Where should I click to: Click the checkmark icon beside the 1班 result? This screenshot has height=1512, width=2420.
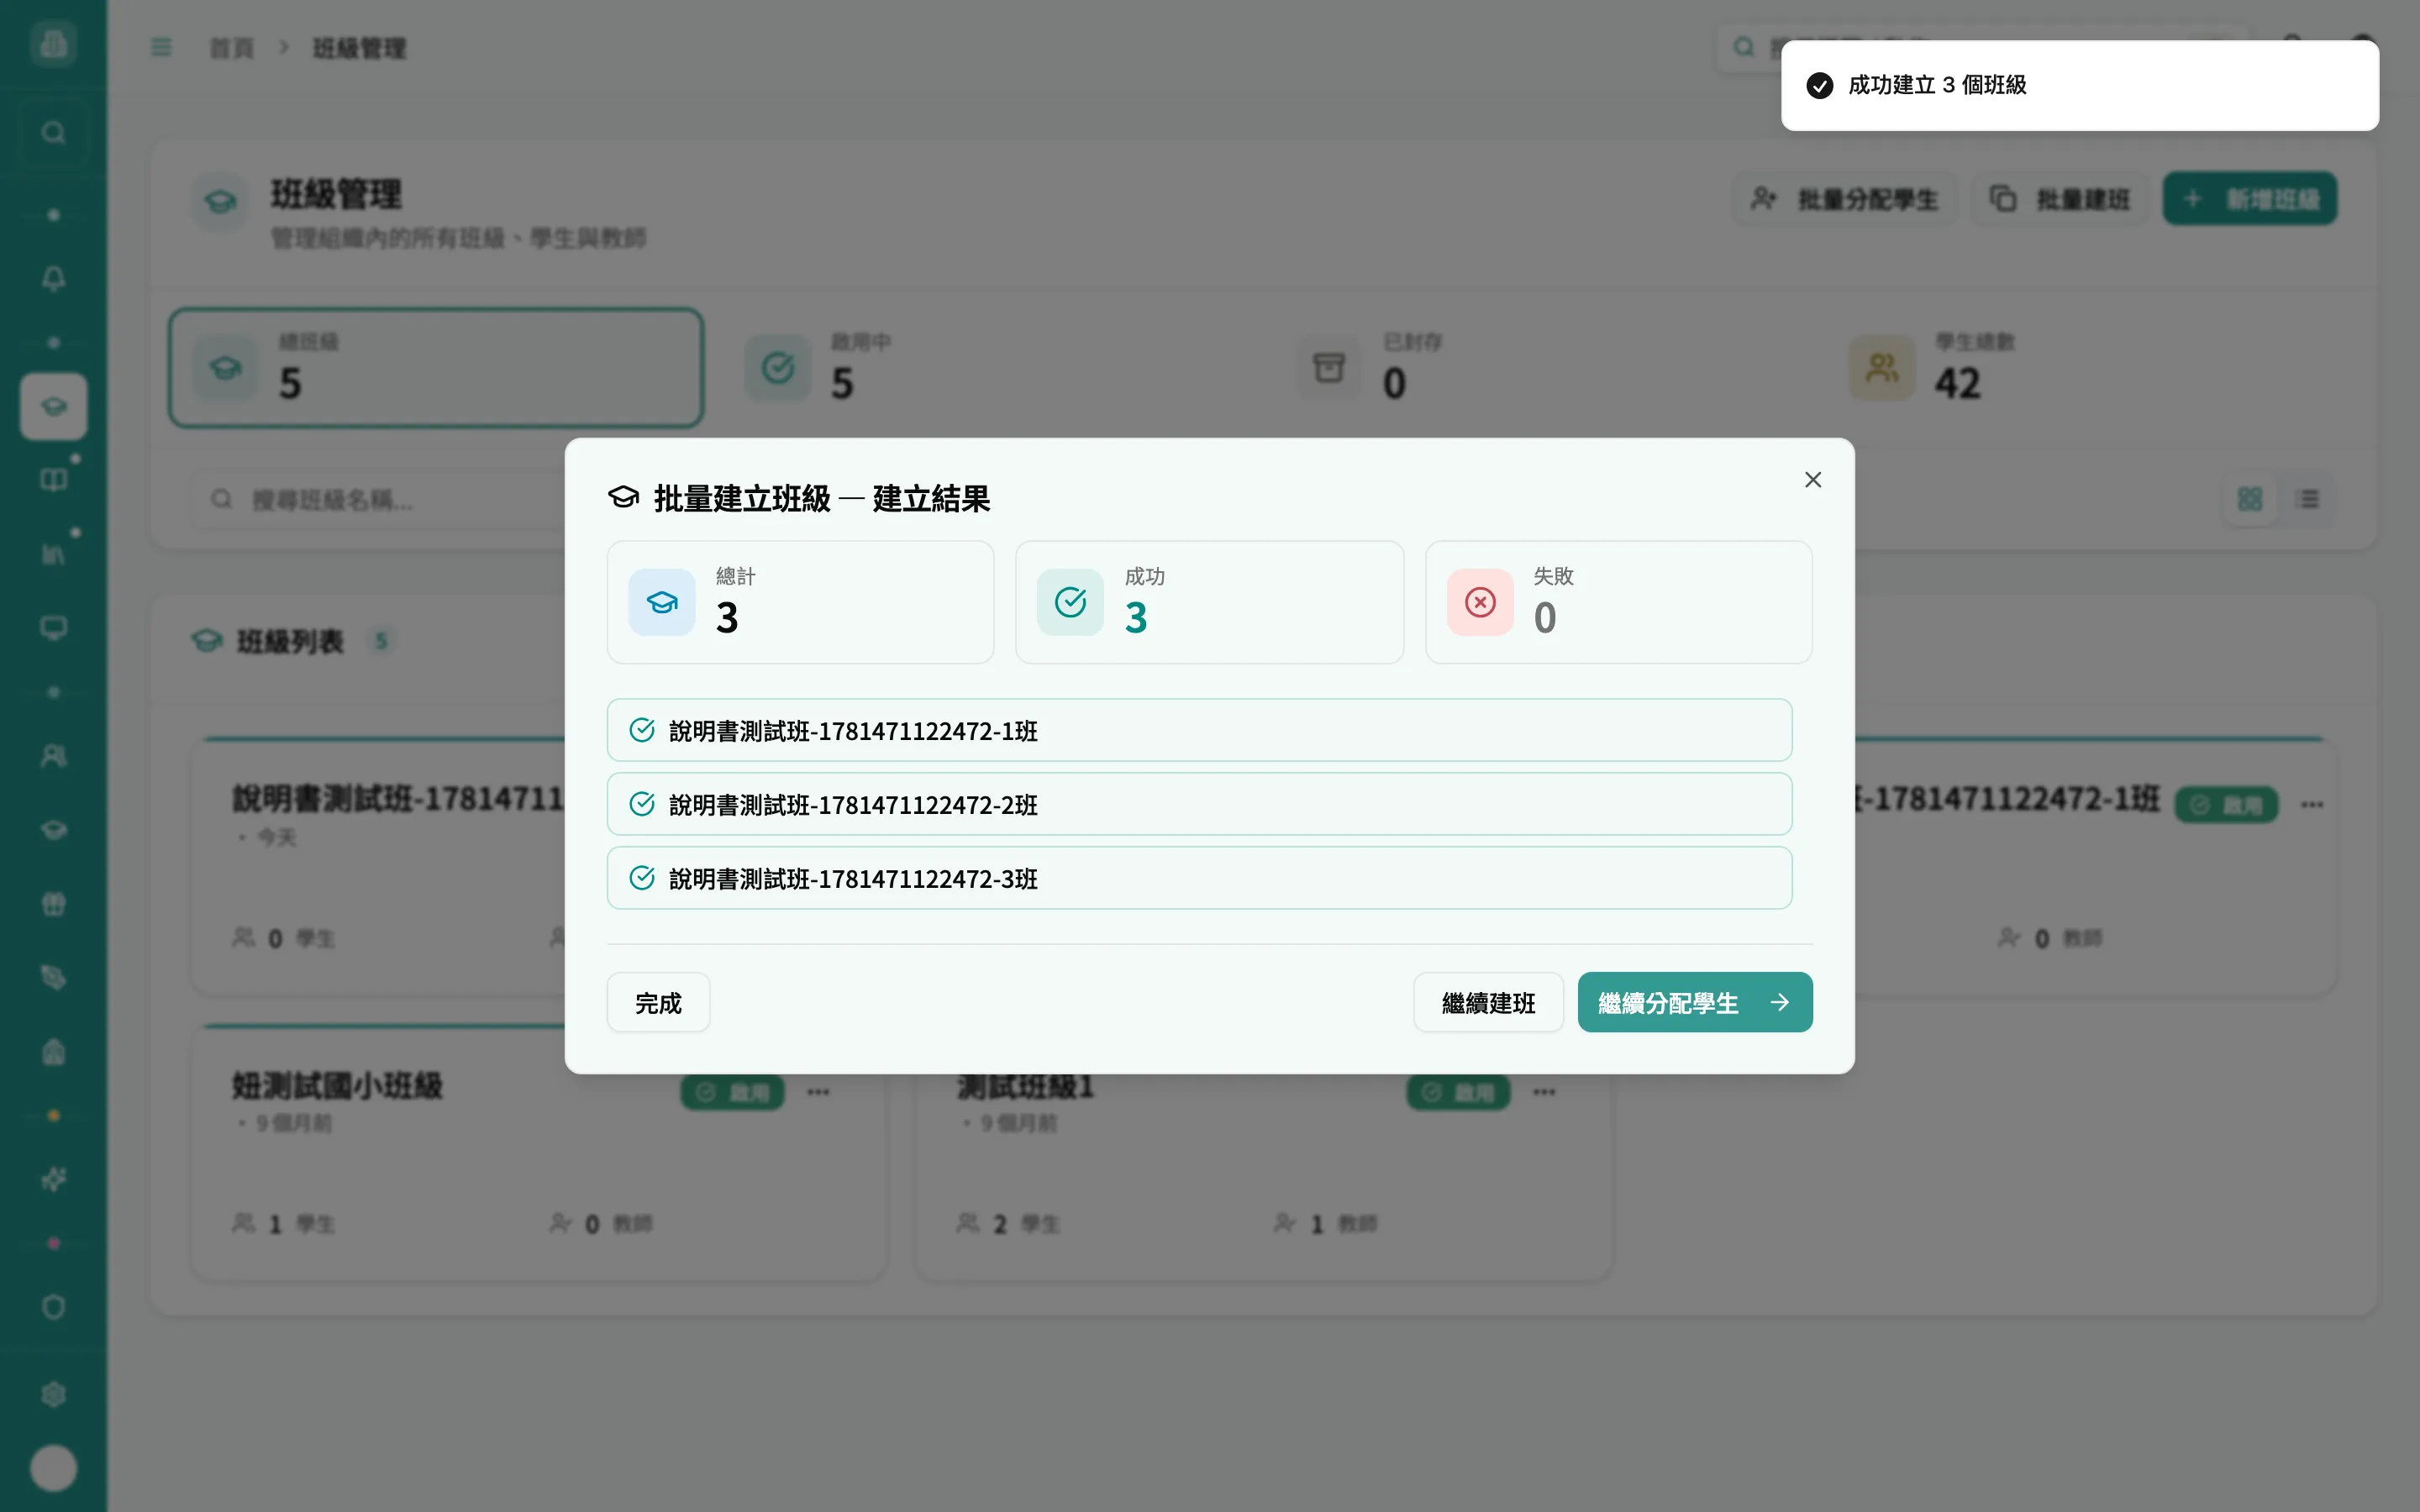click(x=642, y=730)
